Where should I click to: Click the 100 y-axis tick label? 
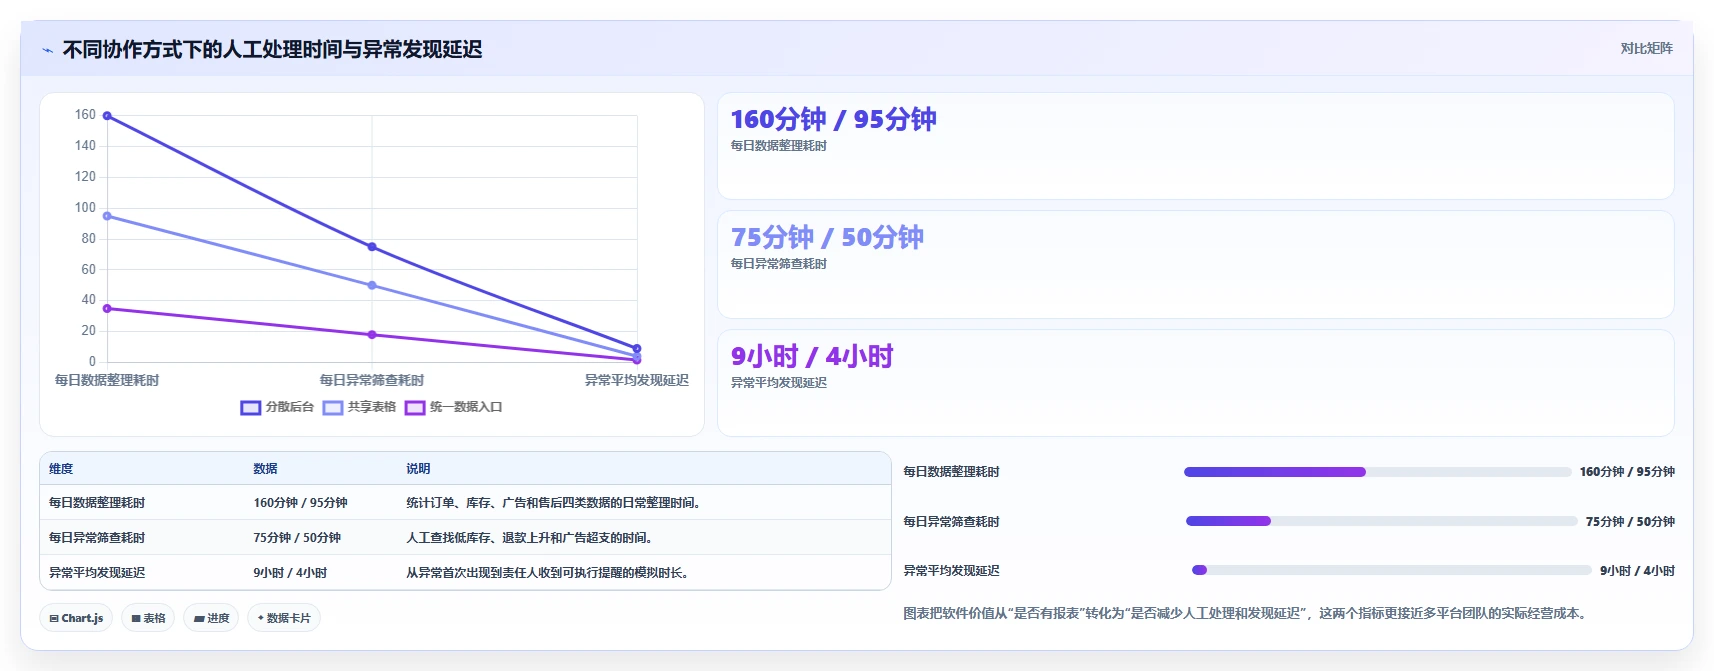(85, 208)
